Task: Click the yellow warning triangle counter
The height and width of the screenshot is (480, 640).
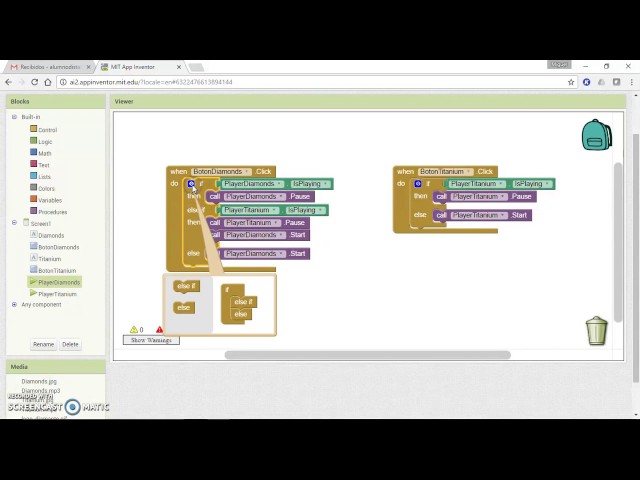Action: [136, 329]
